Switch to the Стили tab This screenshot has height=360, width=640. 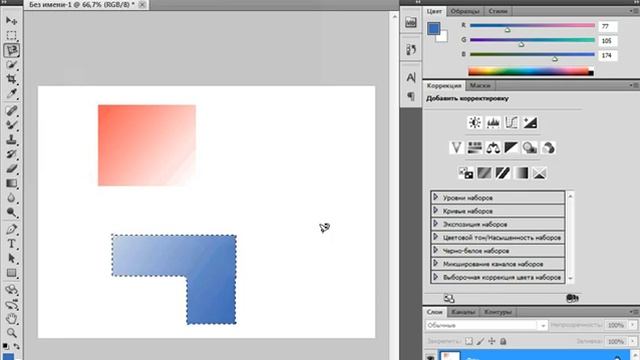click(x=498, y=11)
